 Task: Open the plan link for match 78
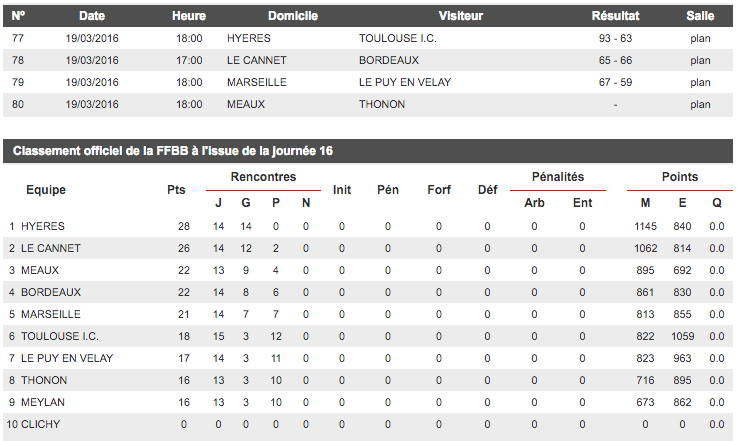coord(700,60)
